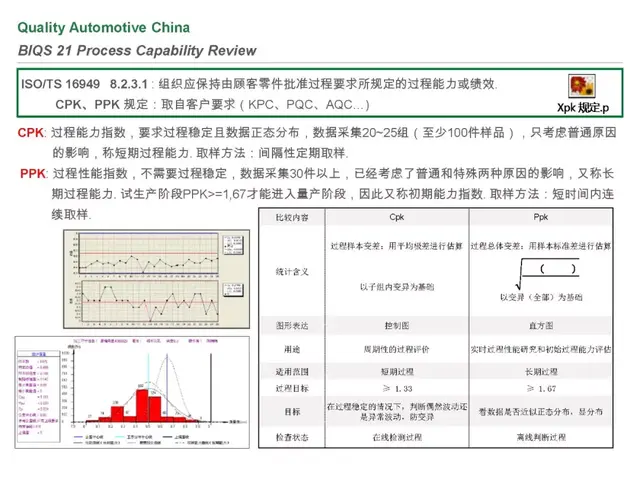Image resolution: width=640 pixels, height=480 pixels.
Task: Click the '图形表达' row label
Action: click(292, 326)
